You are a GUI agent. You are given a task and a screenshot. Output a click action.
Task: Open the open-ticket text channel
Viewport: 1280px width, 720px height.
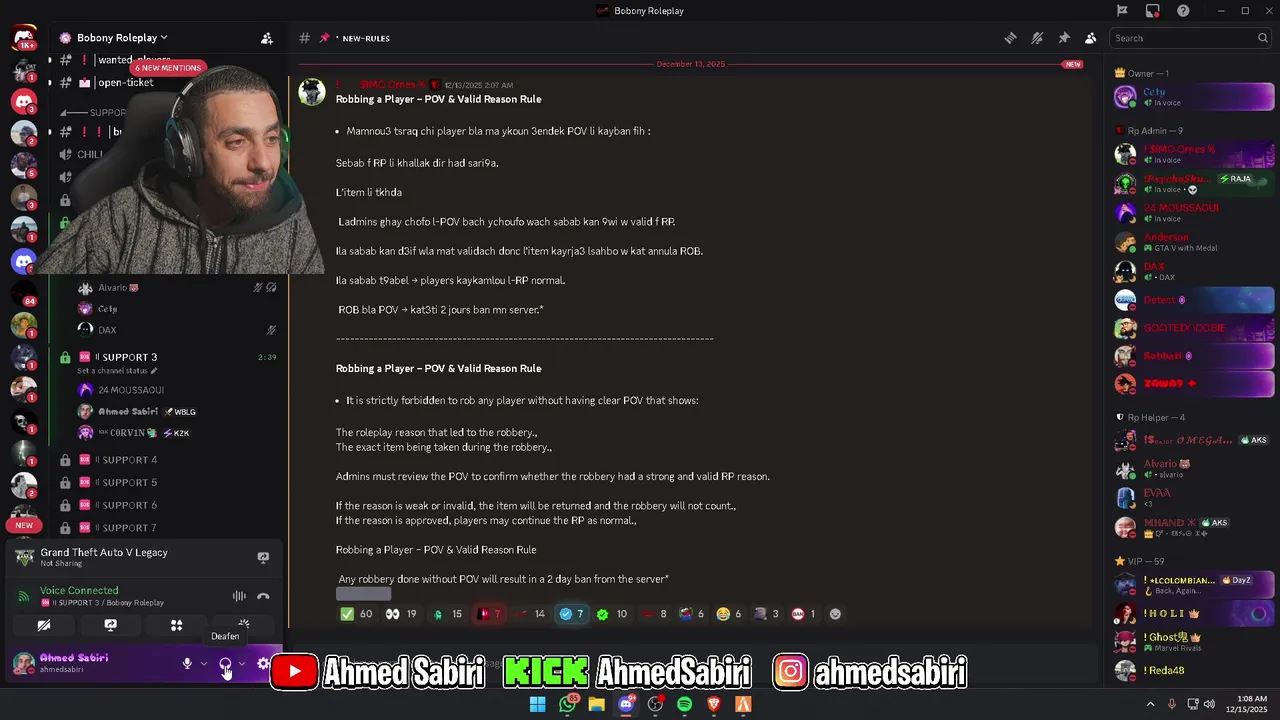[x=125, y=83]
